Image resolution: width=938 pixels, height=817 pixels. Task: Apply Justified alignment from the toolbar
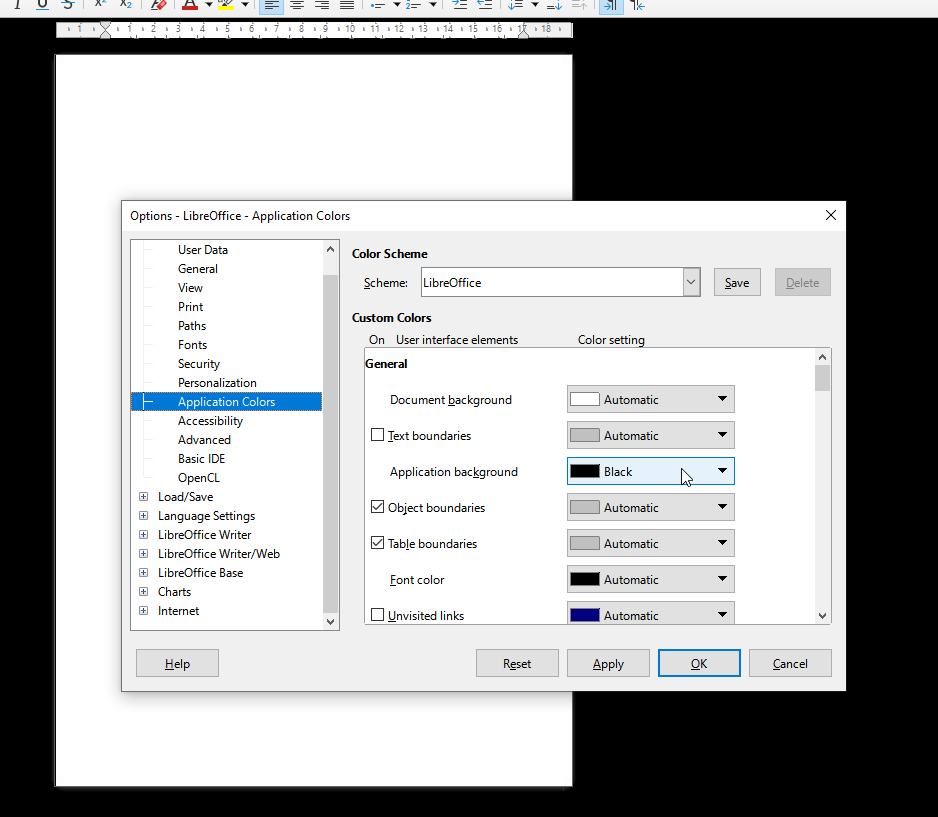(346, 5)
